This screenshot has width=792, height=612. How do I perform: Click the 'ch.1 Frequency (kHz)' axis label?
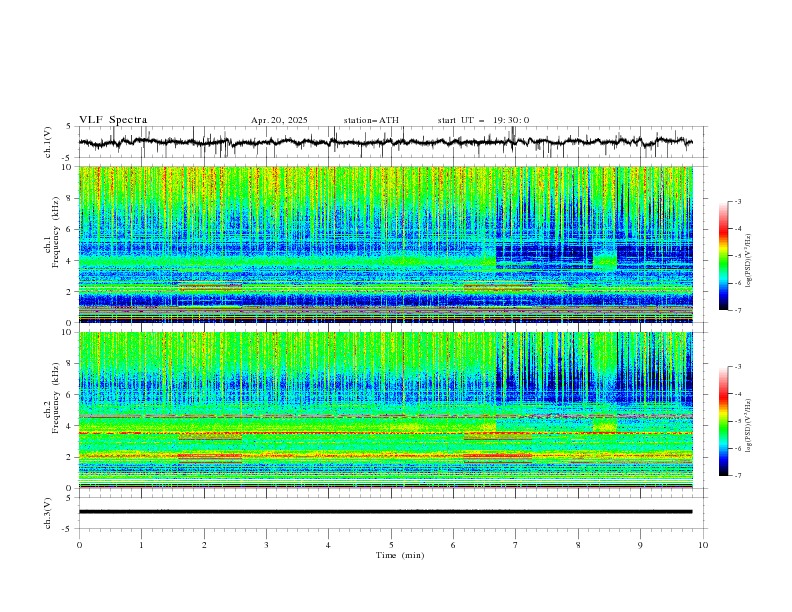click(x=51, y=233)
